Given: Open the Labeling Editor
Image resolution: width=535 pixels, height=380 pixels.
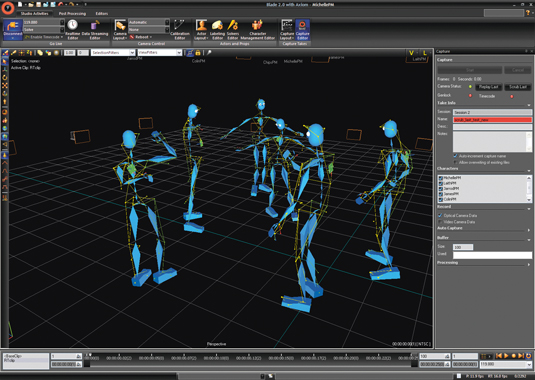Looking at the screenshot, I should [x=217, y=30].
